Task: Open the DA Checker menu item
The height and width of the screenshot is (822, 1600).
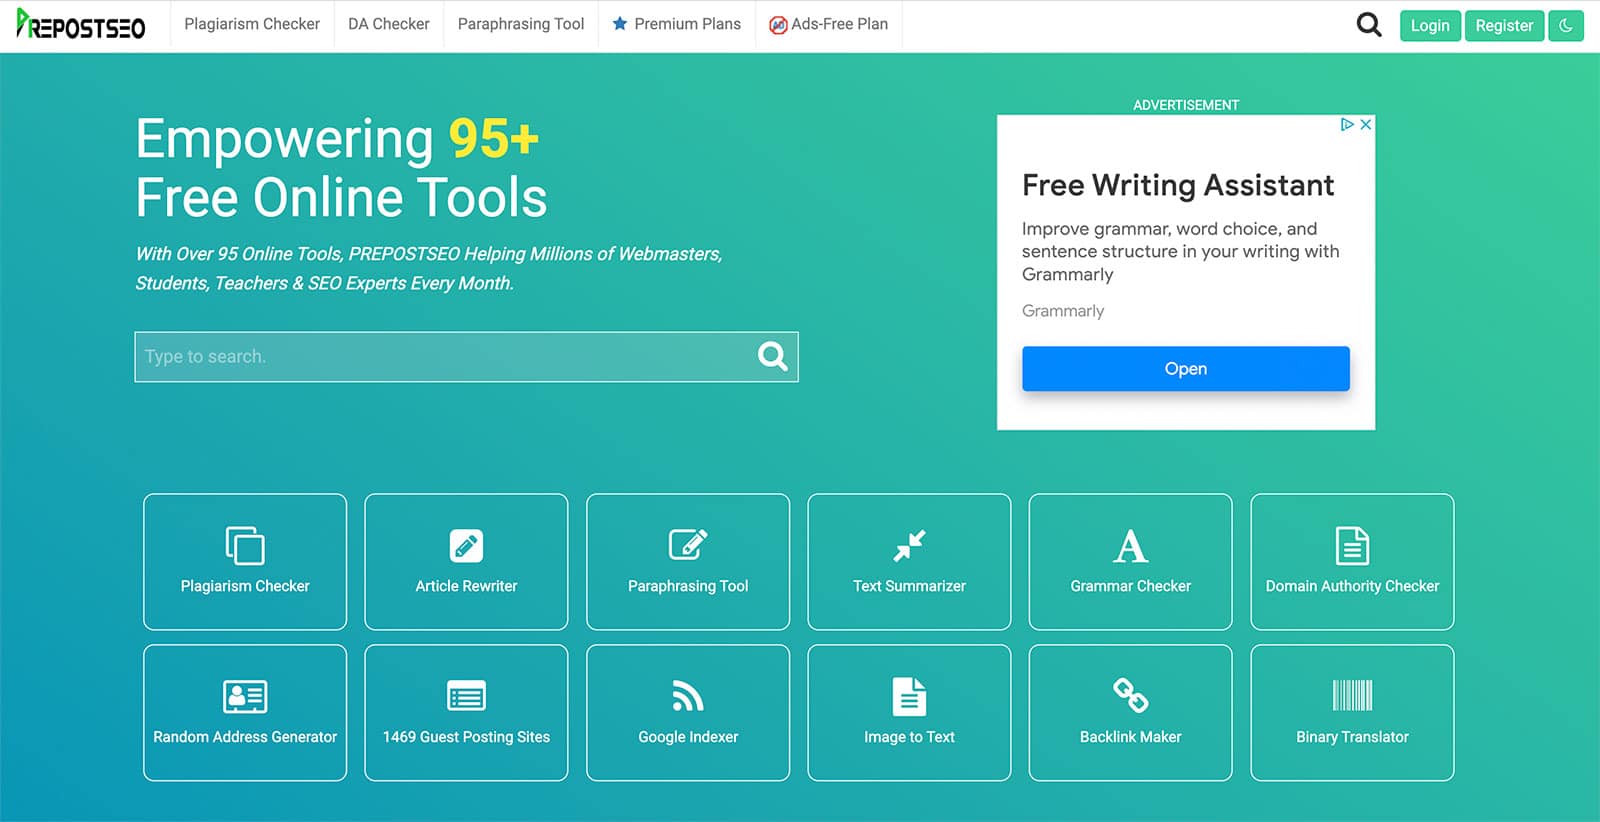Action: pyautogui.click(x=388, y=24)
